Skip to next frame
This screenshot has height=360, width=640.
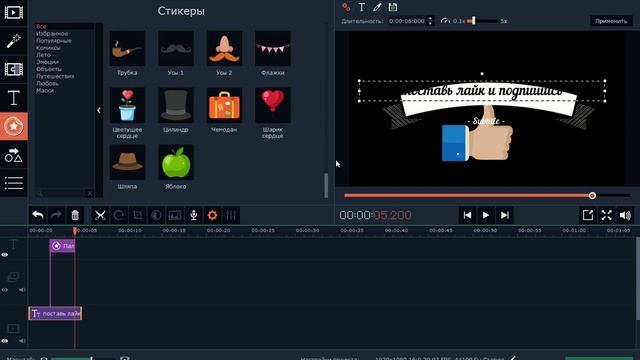505,215
